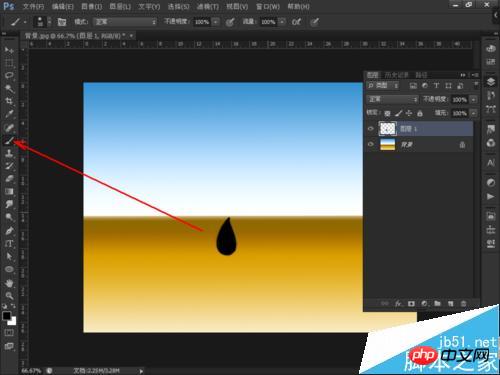
Task: Open the 编辑(E) menu
Action: 63,6
